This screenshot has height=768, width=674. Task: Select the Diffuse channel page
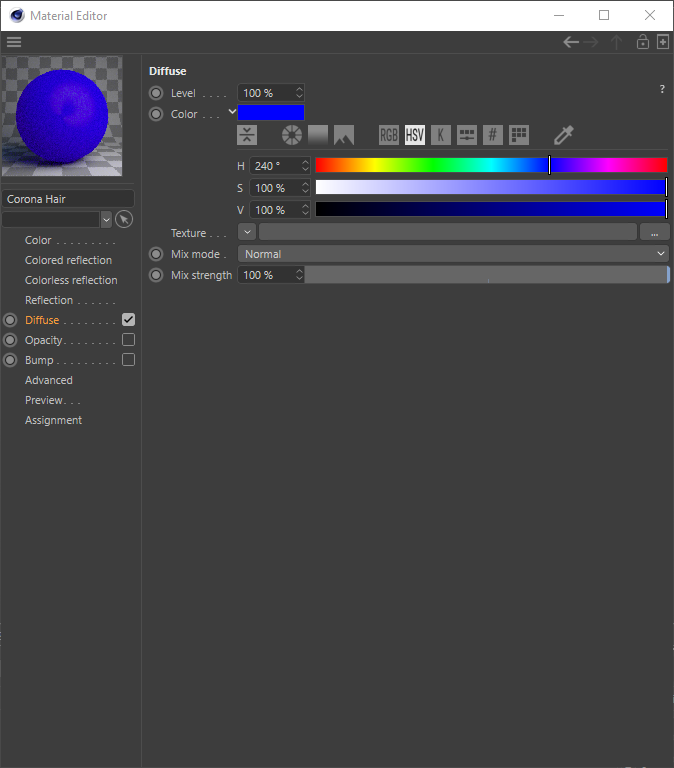coord(42,320)
